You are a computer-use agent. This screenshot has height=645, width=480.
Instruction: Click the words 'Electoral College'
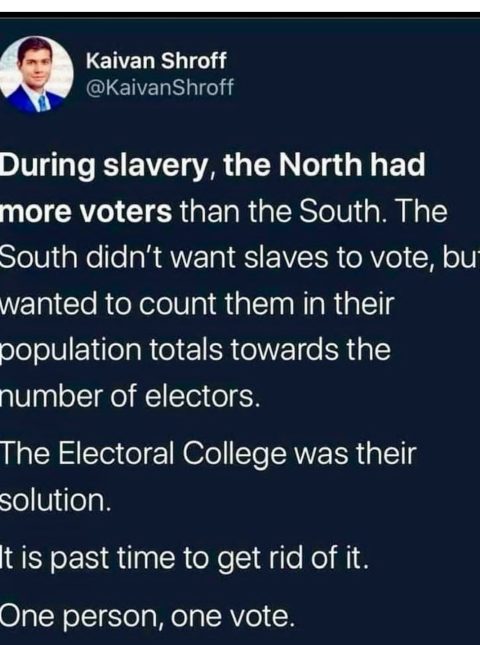[172, 454]
